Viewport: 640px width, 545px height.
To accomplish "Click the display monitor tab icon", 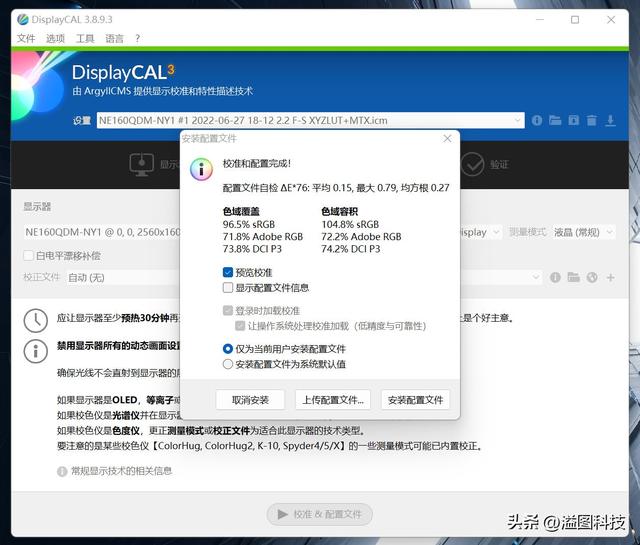I will pos(141,165).
